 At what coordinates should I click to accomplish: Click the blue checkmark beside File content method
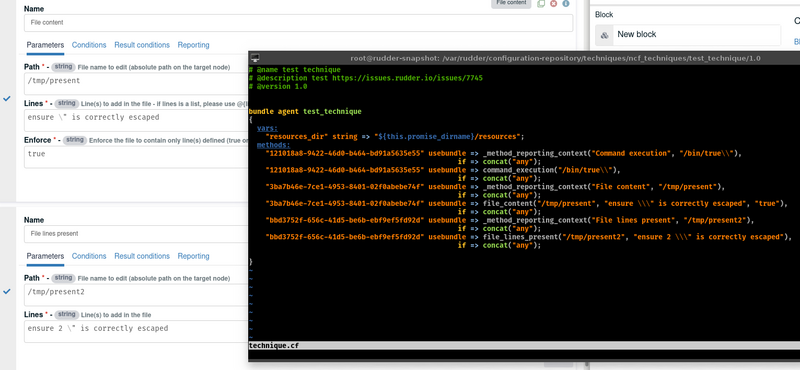click(x=7, y=98)
